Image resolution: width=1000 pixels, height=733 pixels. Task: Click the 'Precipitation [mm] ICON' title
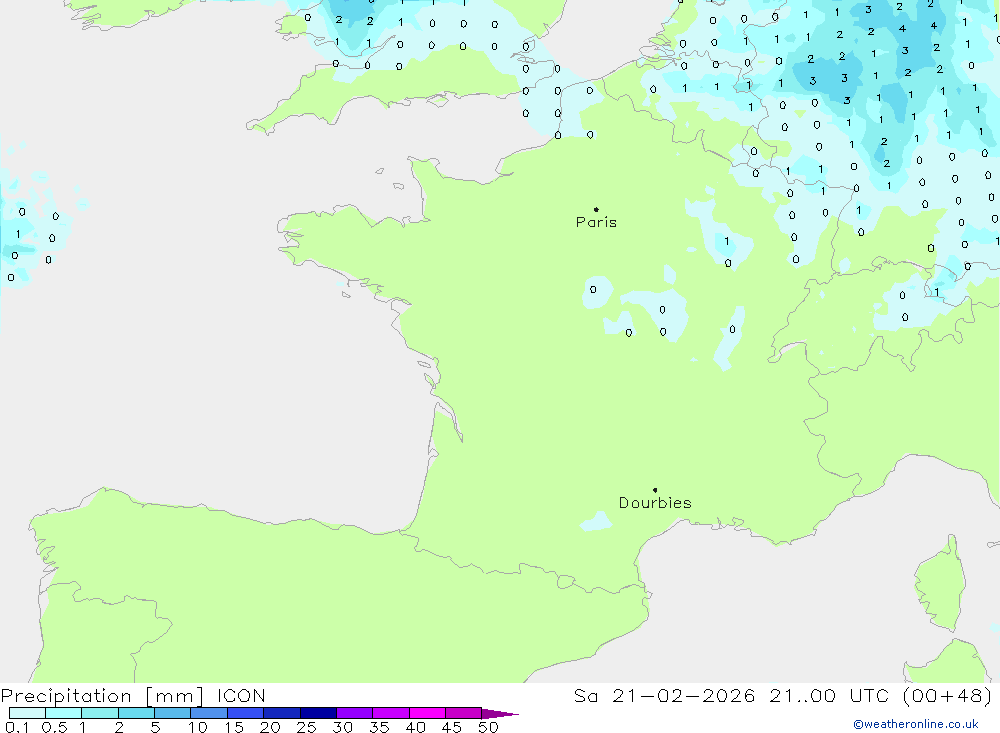133,696
